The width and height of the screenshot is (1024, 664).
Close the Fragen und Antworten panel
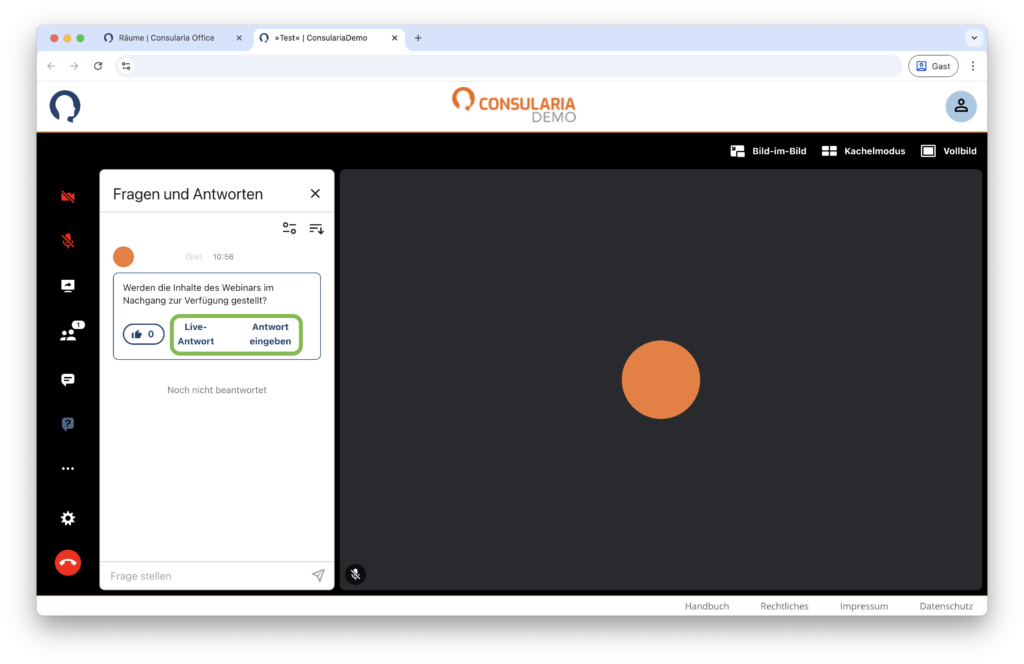(315, 194)
